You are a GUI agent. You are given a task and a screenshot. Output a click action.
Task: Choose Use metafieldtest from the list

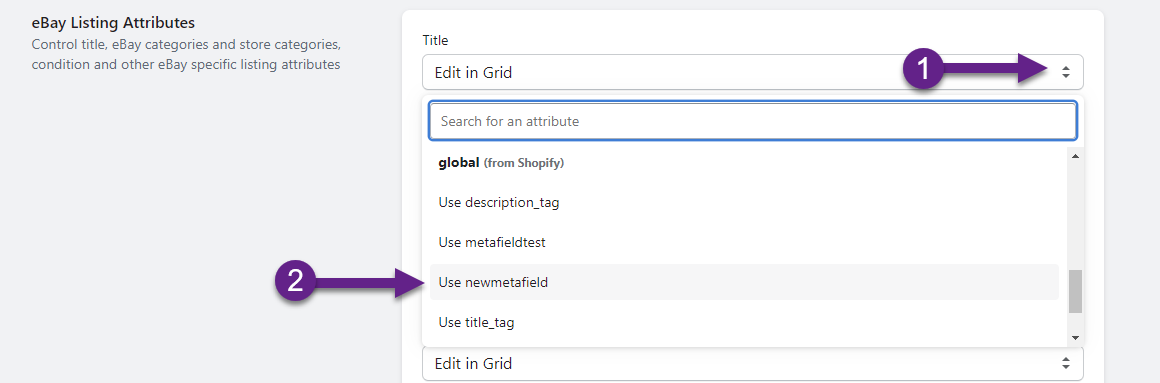click(x=743, y=242)
